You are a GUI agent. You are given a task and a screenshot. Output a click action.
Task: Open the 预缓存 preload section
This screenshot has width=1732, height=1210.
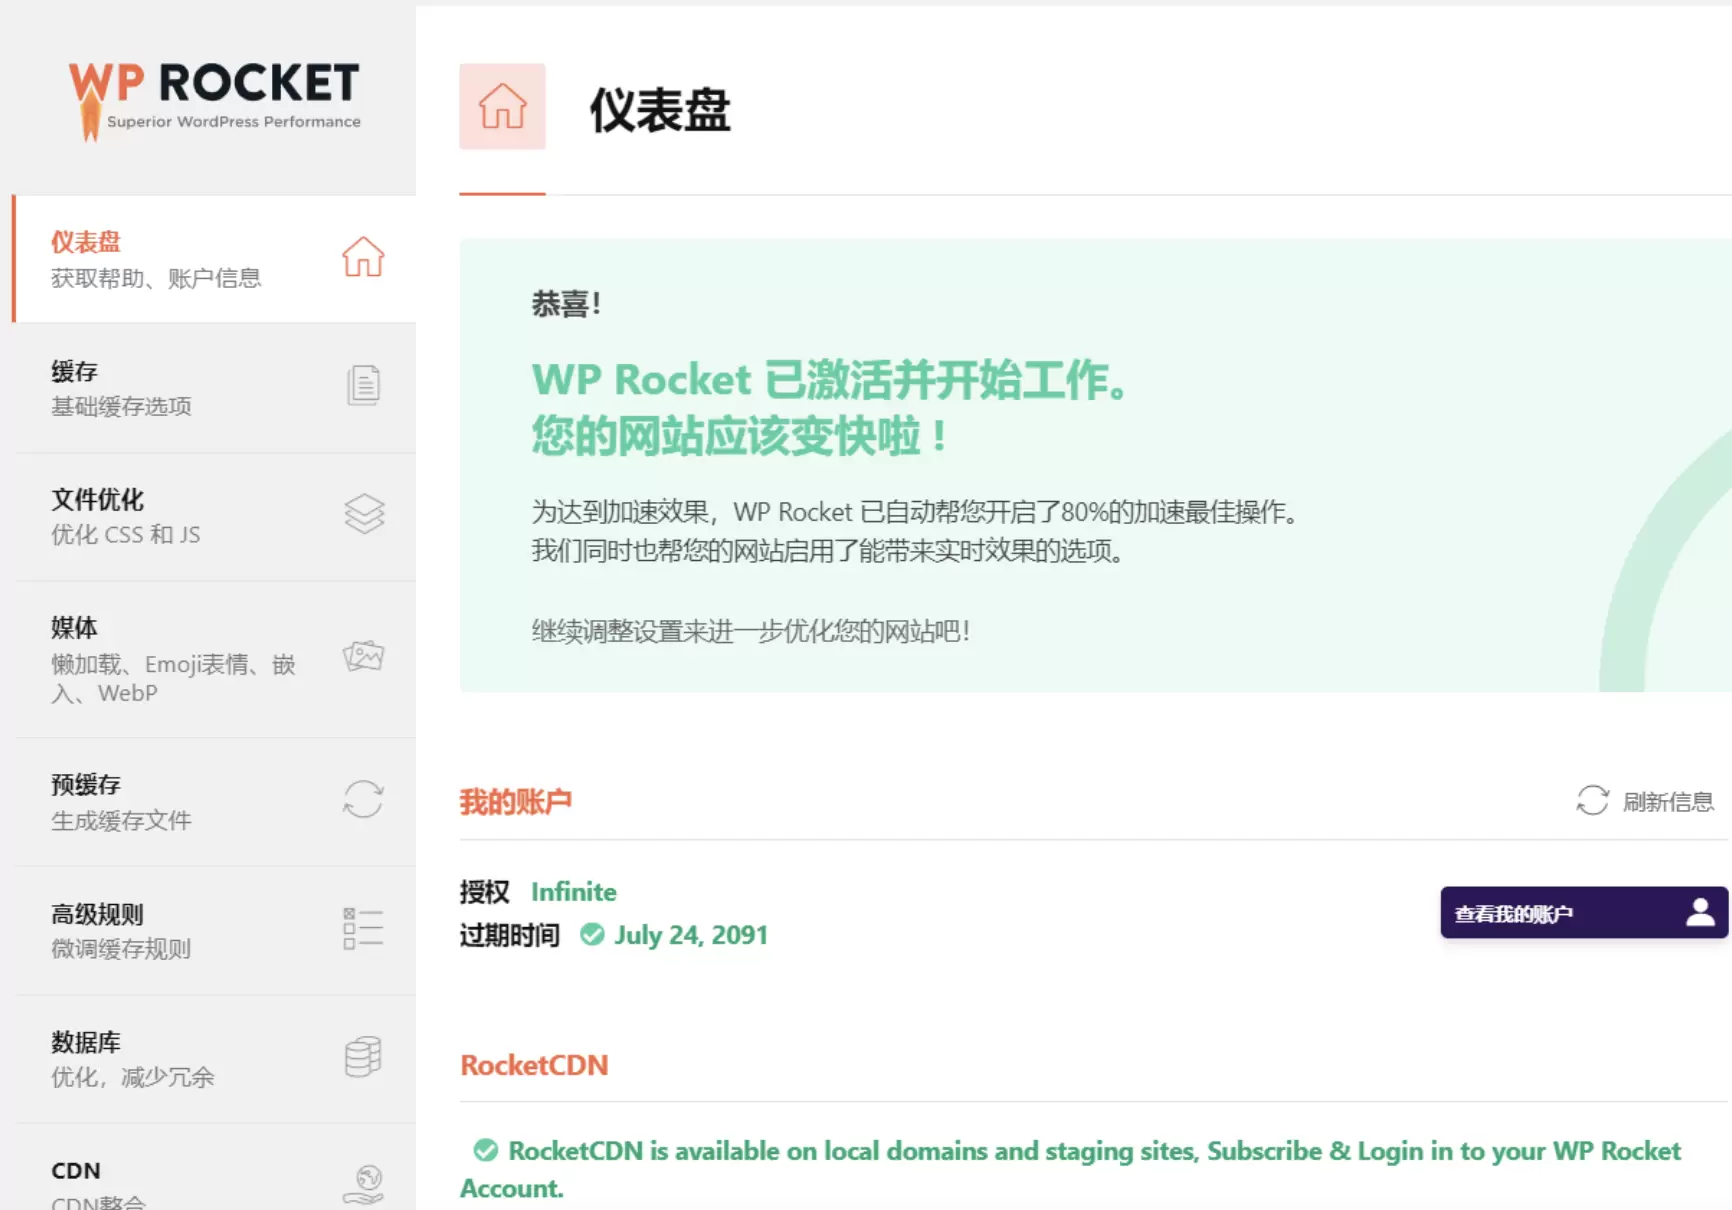(214, 802)
